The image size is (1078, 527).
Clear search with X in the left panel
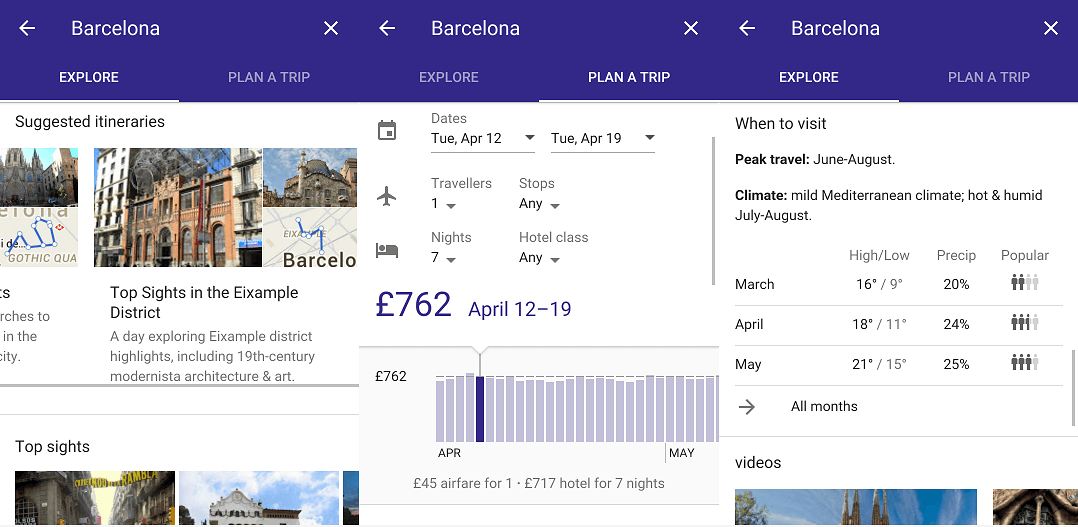click(x=331, y=29)
